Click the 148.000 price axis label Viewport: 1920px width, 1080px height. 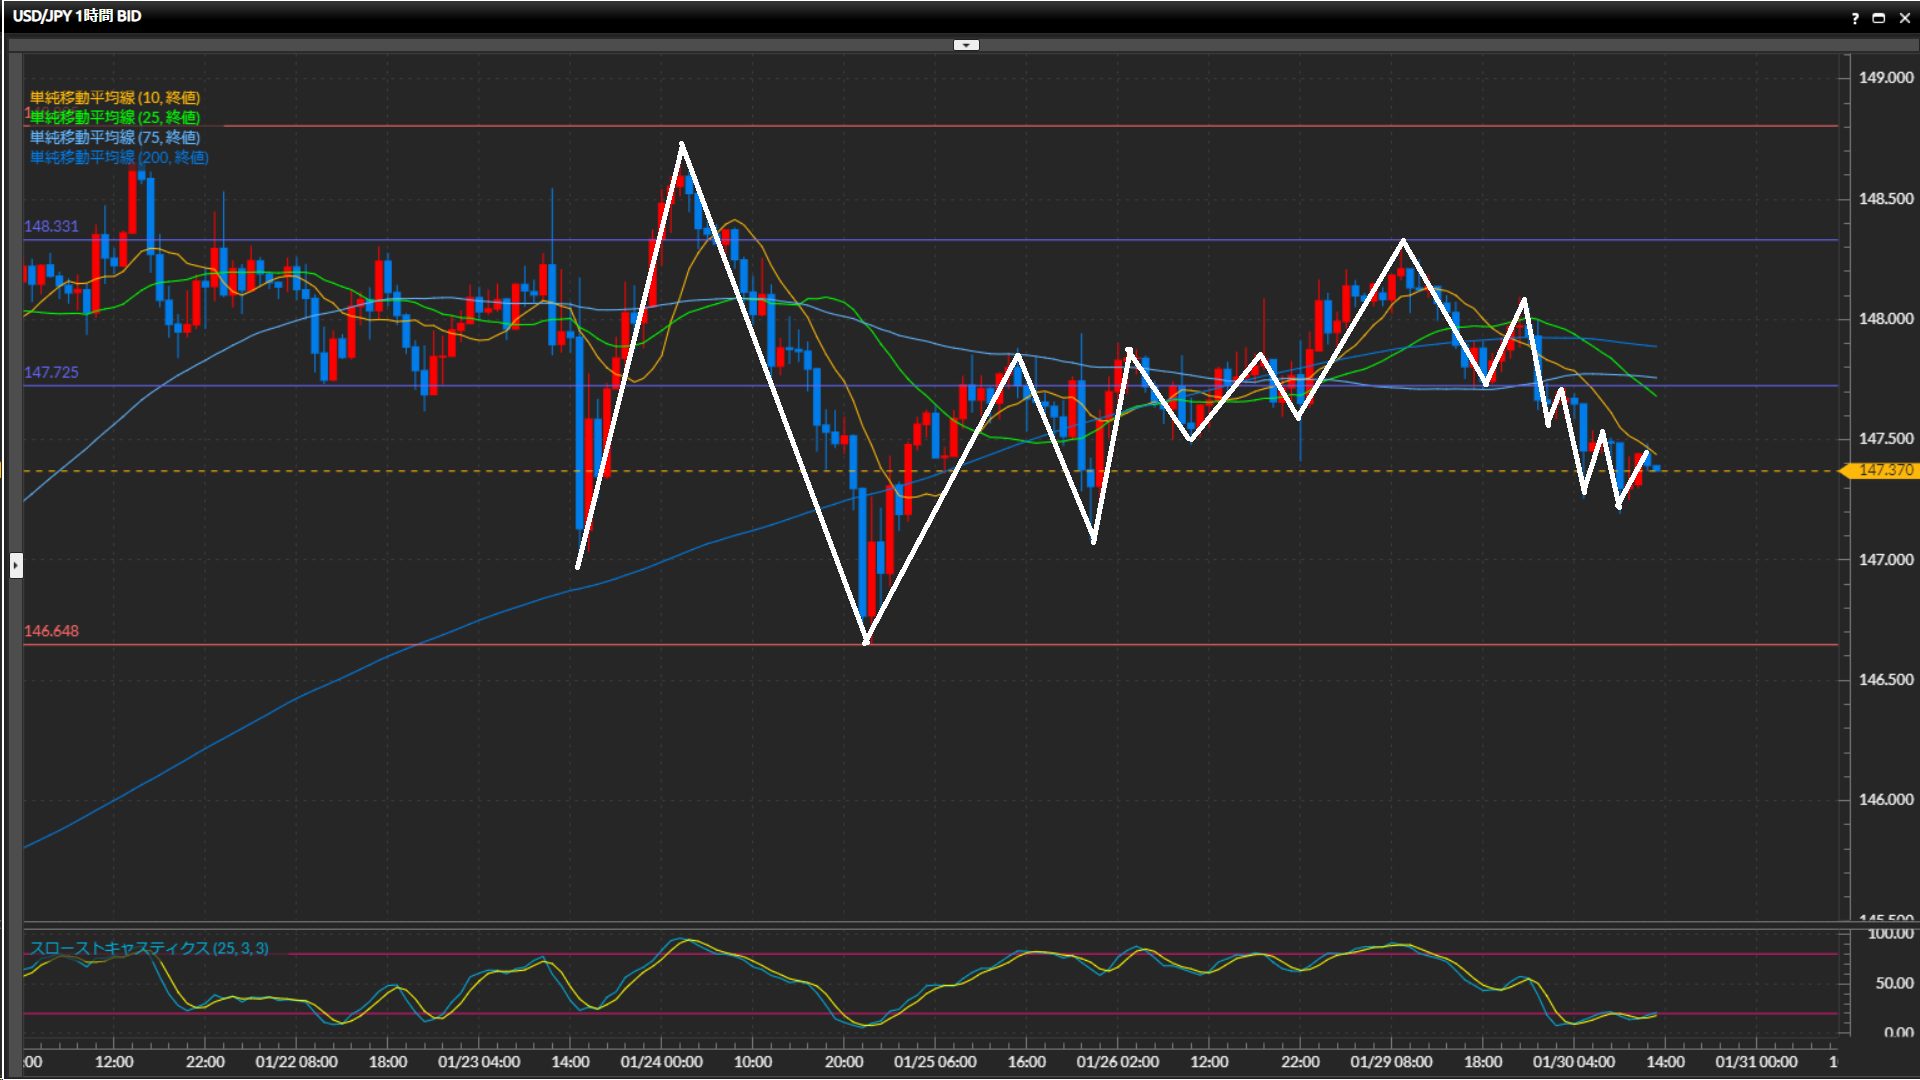1885,319
